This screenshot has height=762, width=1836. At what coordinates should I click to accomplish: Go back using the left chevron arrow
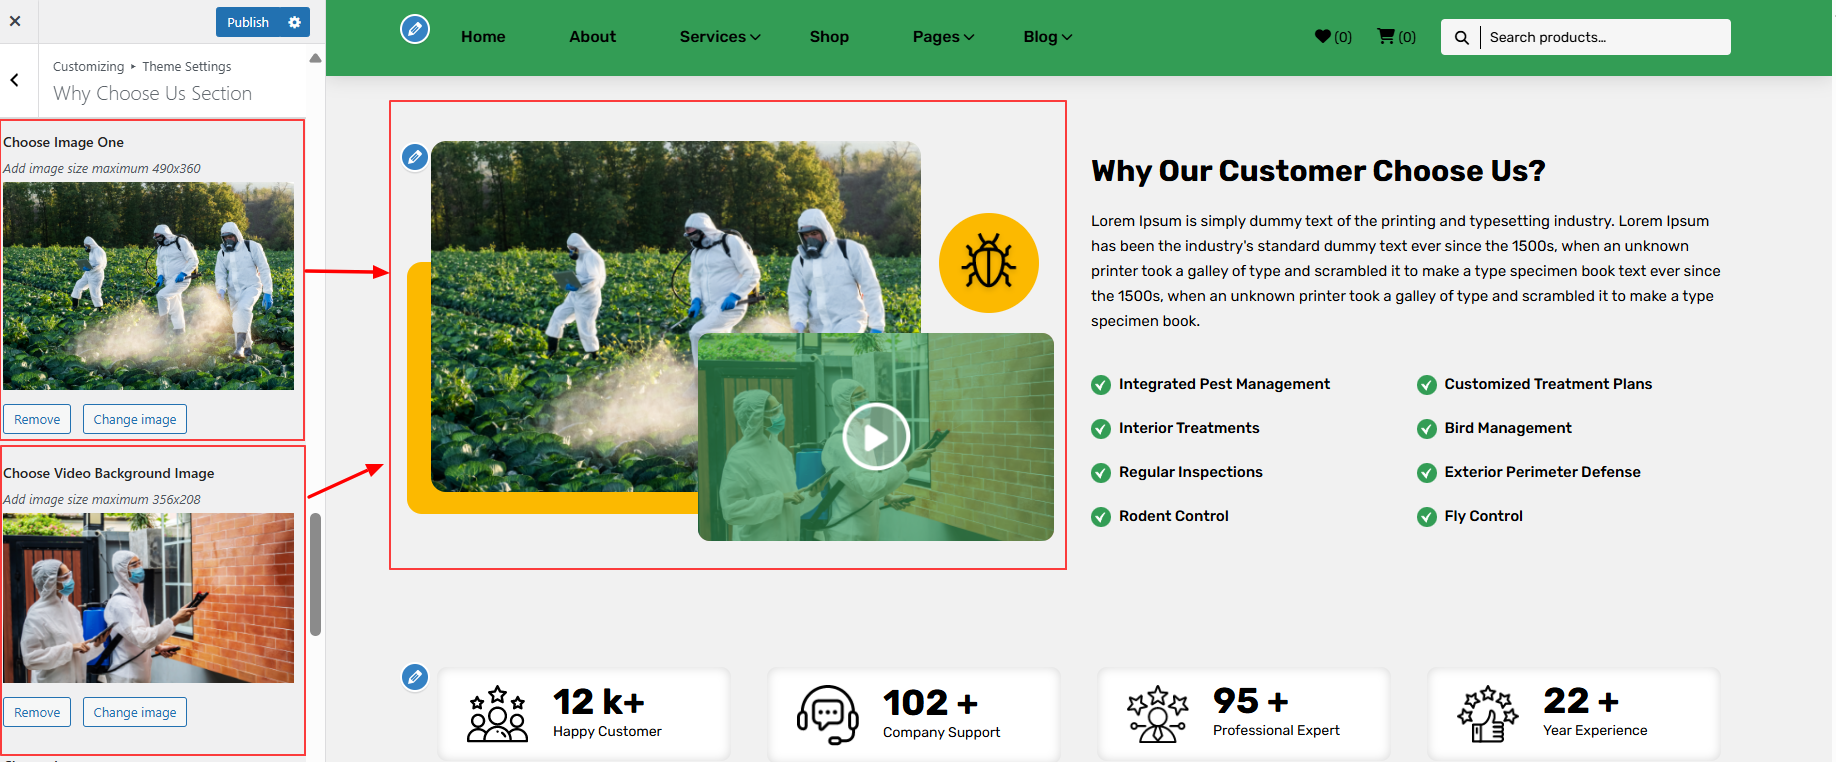pos(15,80)
